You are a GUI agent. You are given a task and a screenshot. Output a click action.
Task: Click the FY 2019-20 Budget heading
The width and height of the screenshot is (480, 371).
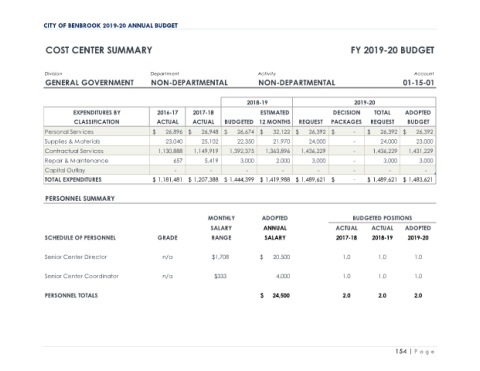[x=392, y=50]
